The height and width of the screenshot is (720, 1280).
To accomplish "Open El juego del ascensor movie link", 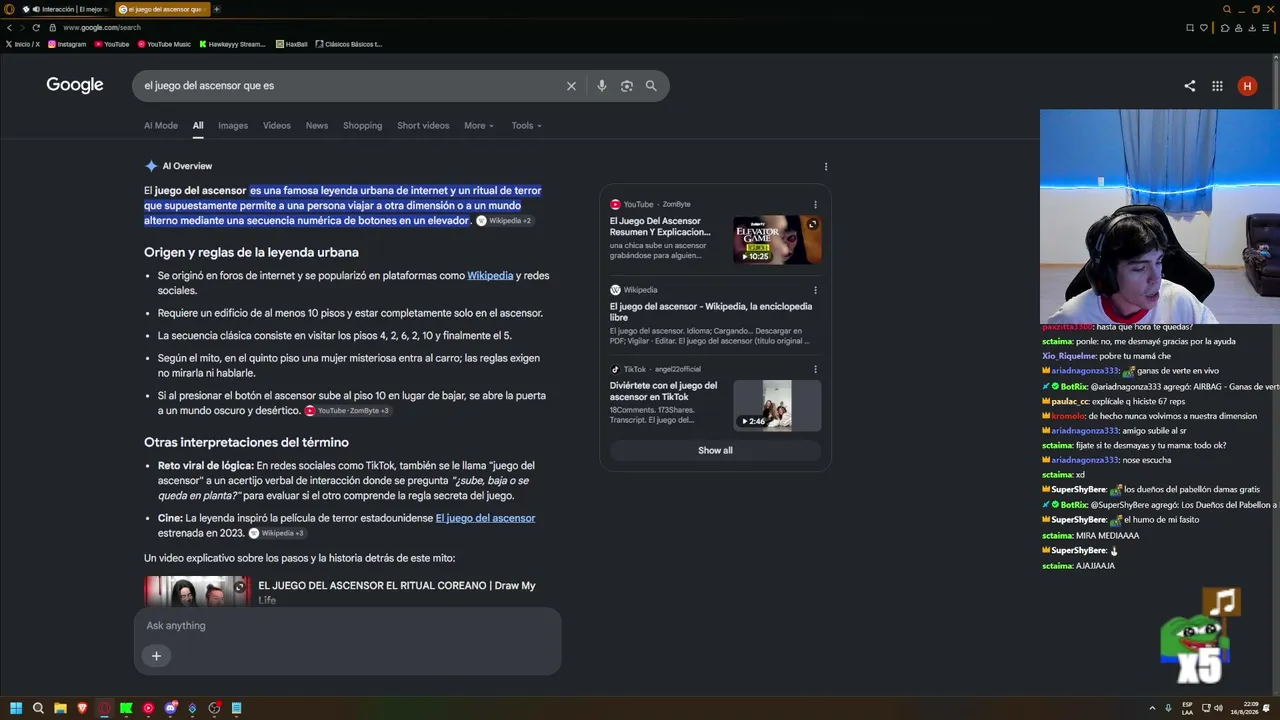I will click(485, 518).
